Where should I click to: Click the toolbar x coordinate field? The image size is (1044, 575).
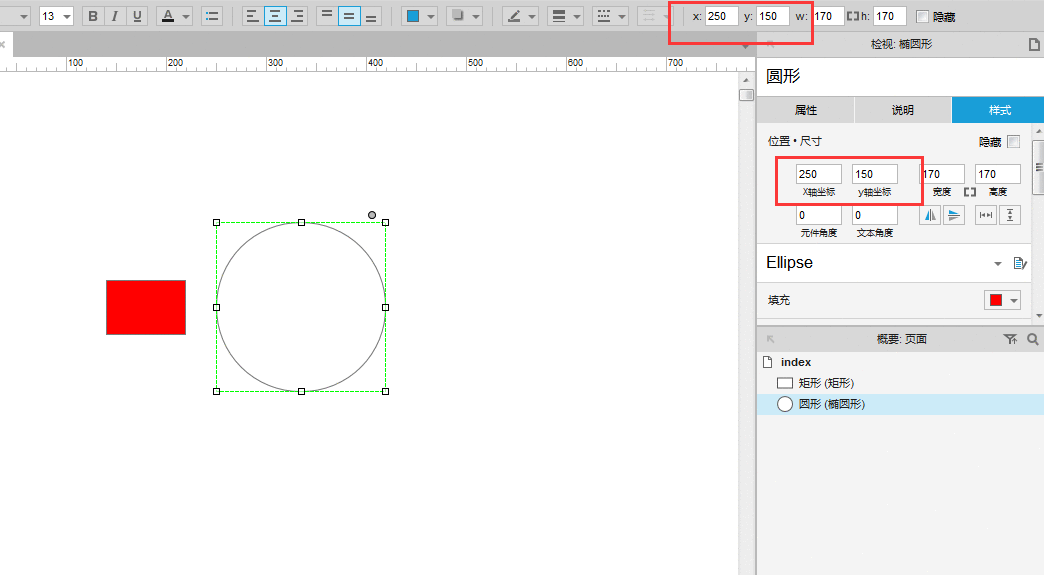pos(721,16)
